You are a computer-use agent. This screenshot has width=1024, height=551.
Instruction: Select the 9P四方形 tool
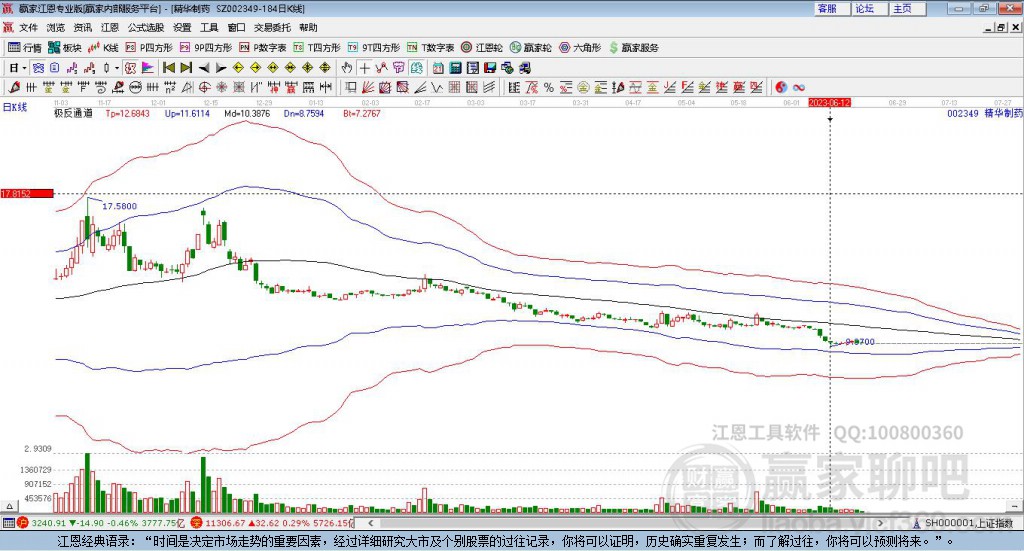click(x=206, y=48)
